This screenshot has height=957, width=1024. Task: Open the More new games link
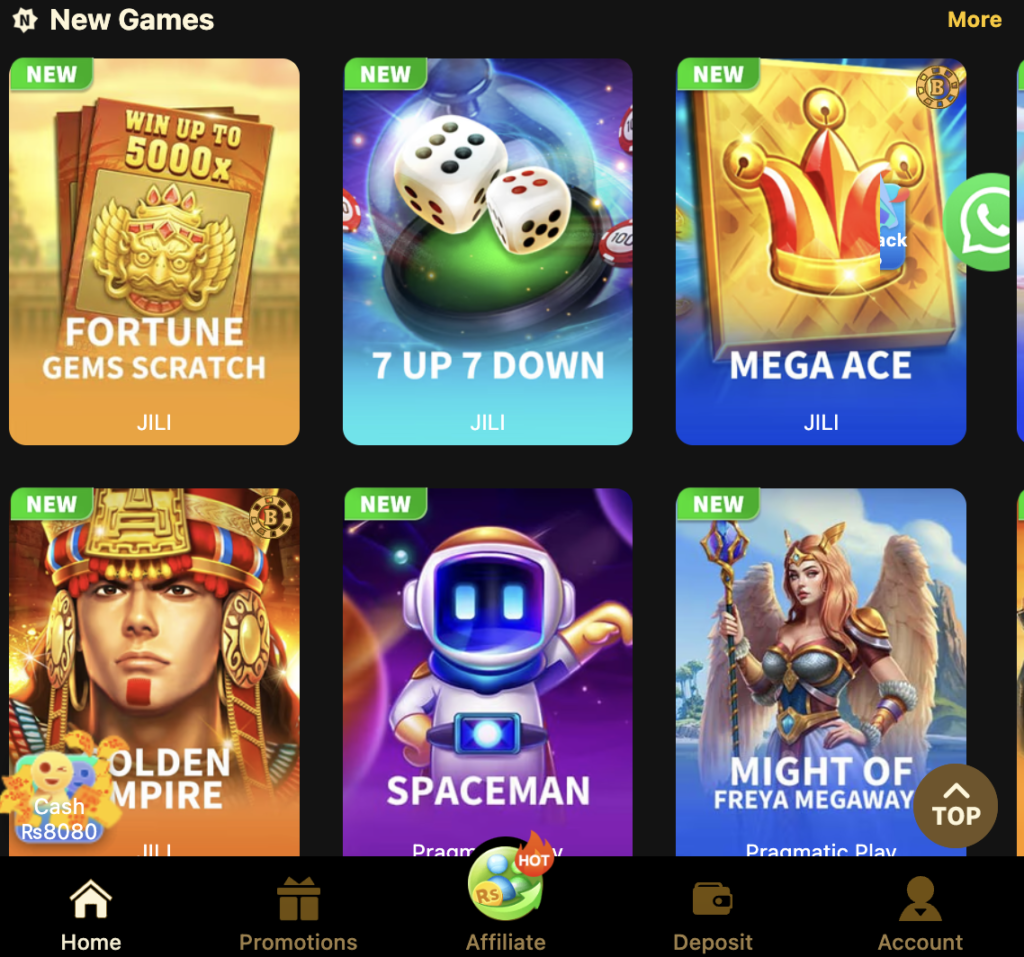(x=974, y=20)
